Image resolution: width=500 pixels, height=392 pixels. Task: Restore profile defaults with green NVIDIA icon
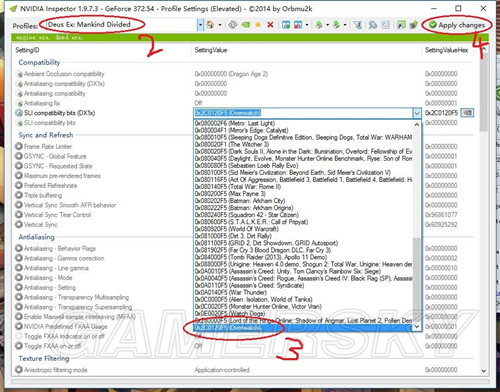pyautogui.click(x=246, y=25)
